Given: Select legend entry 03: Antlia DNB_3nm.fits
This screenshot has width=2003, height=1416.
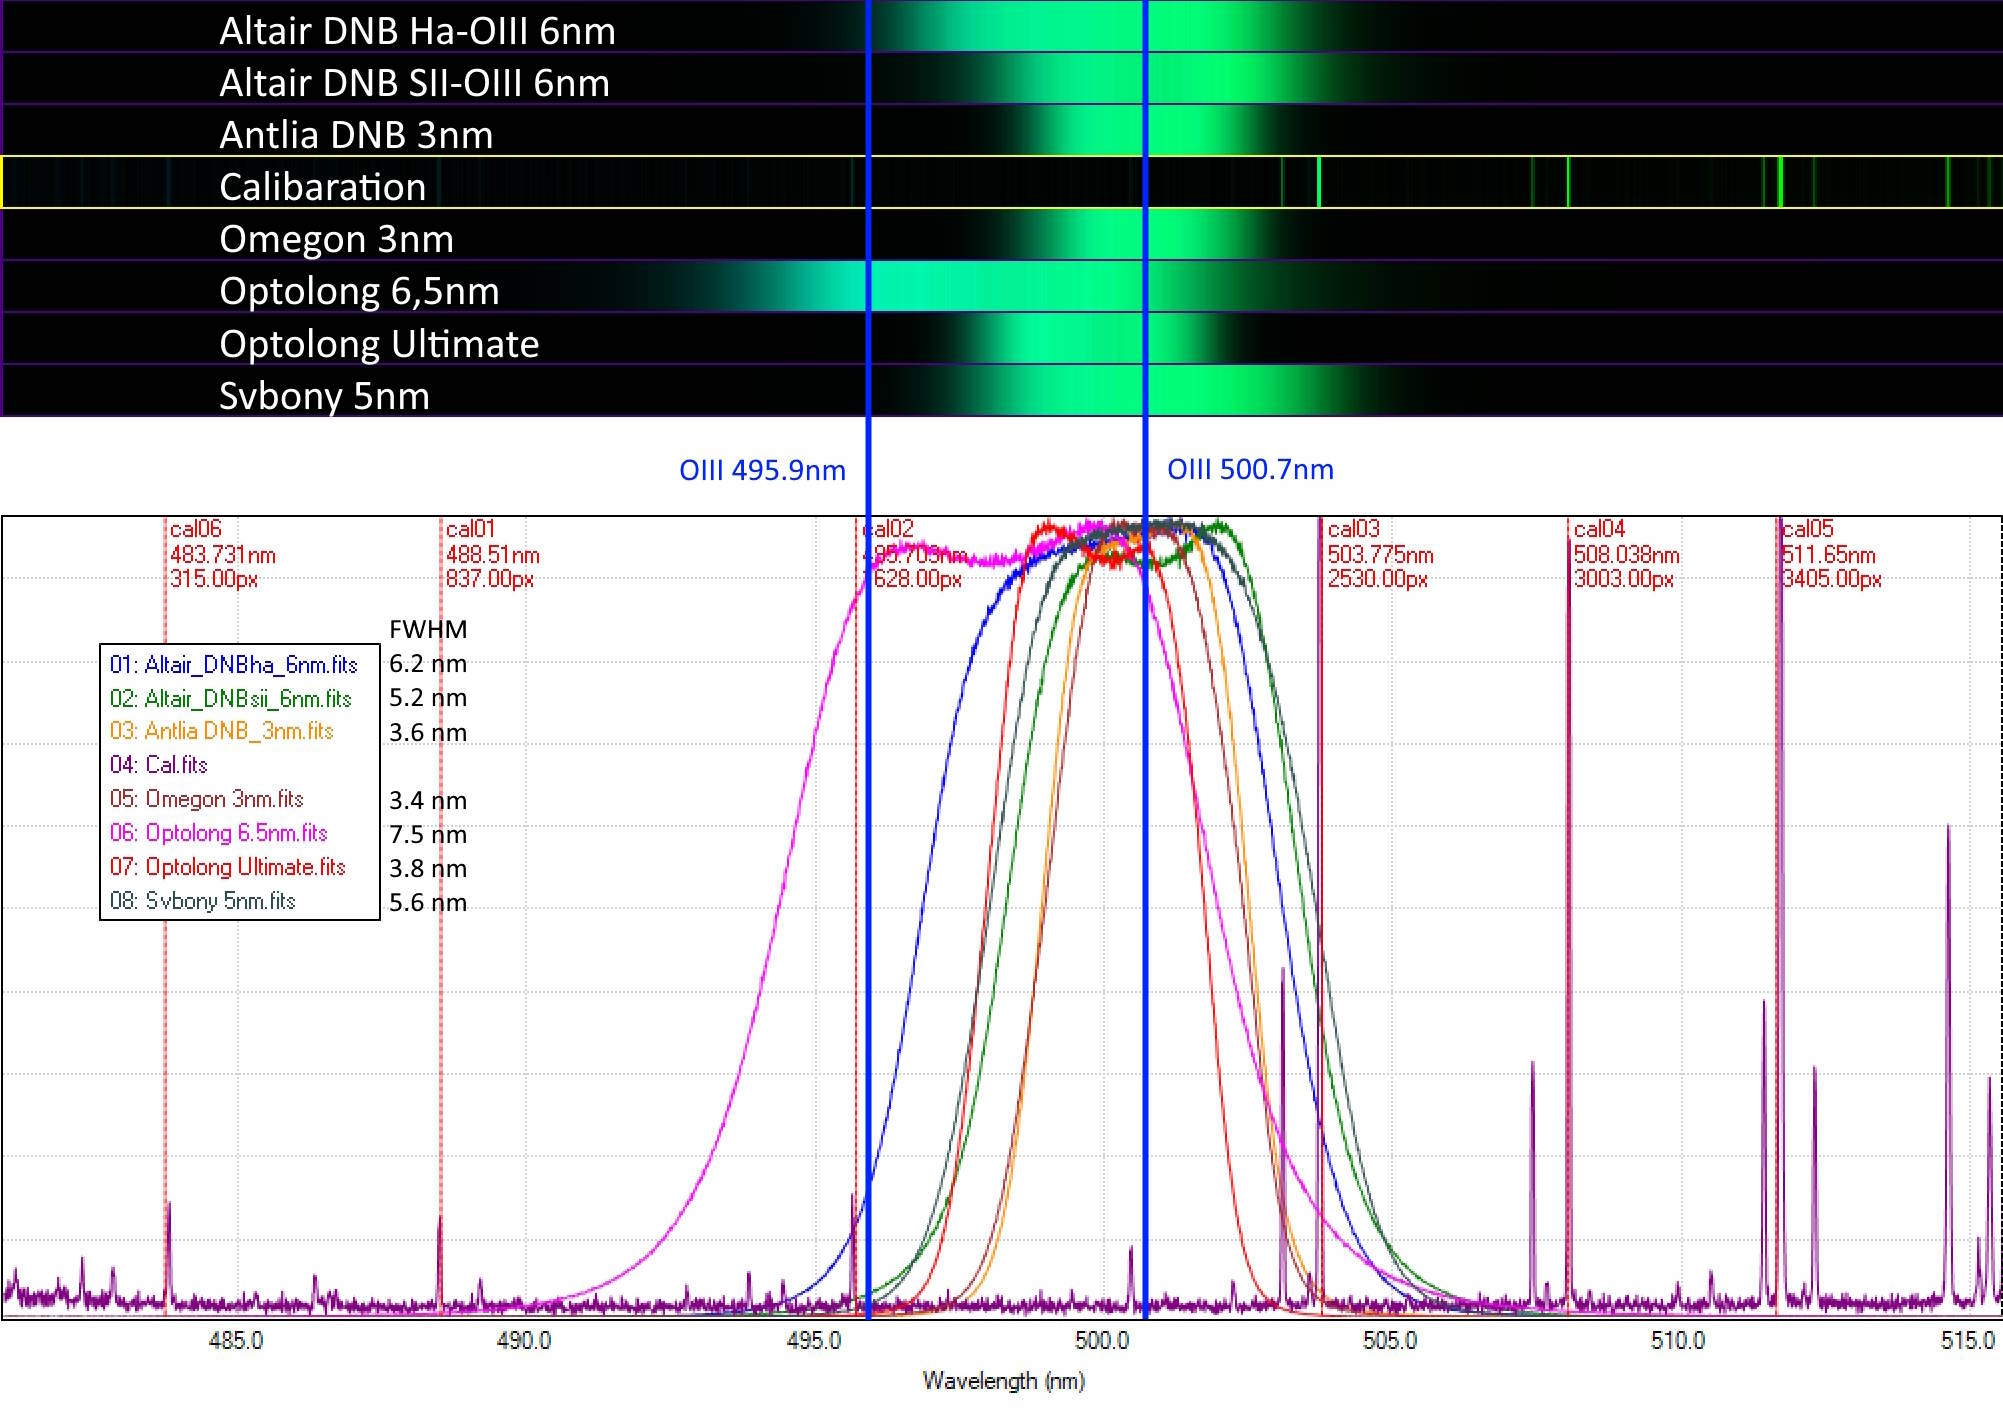Looking at the screenshot, I should coord(221,731).
